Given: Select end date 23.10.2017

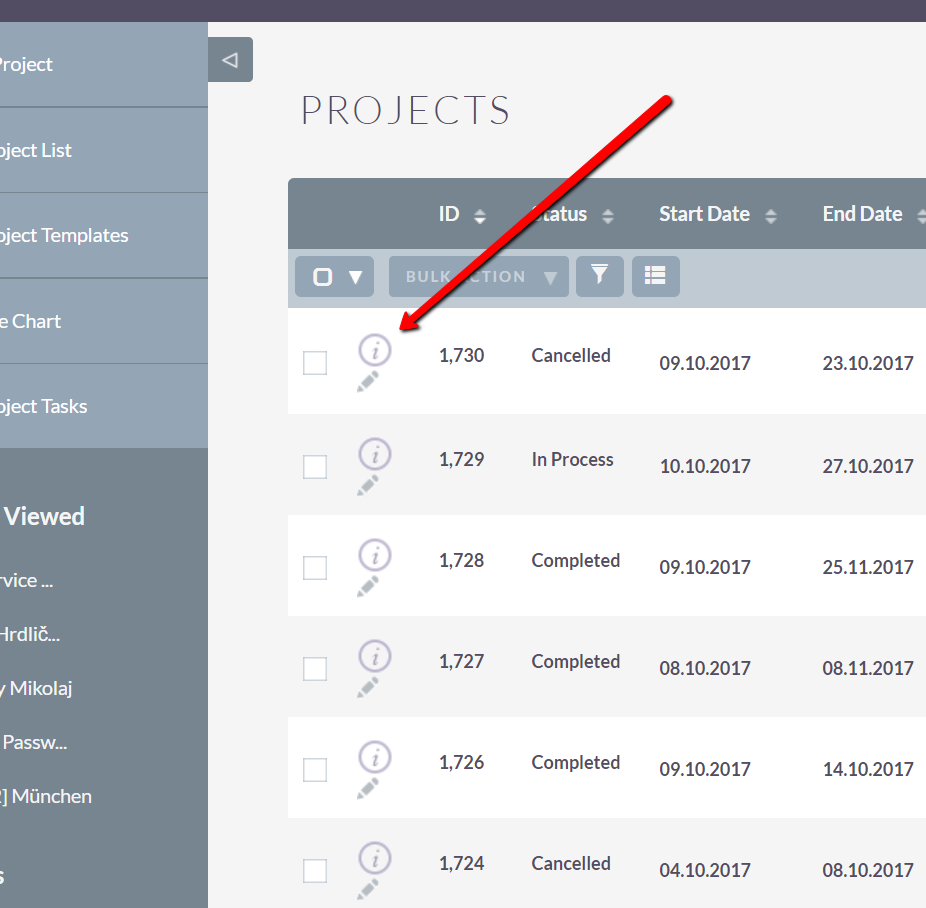Looking at the screenshot, I should (x=868, y=363).
